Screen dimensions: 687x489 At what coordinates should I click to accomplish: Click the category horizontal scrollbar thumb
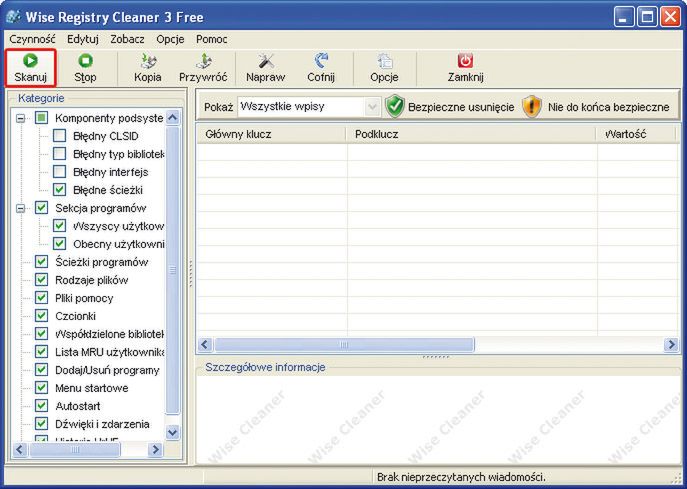[75, 449]
